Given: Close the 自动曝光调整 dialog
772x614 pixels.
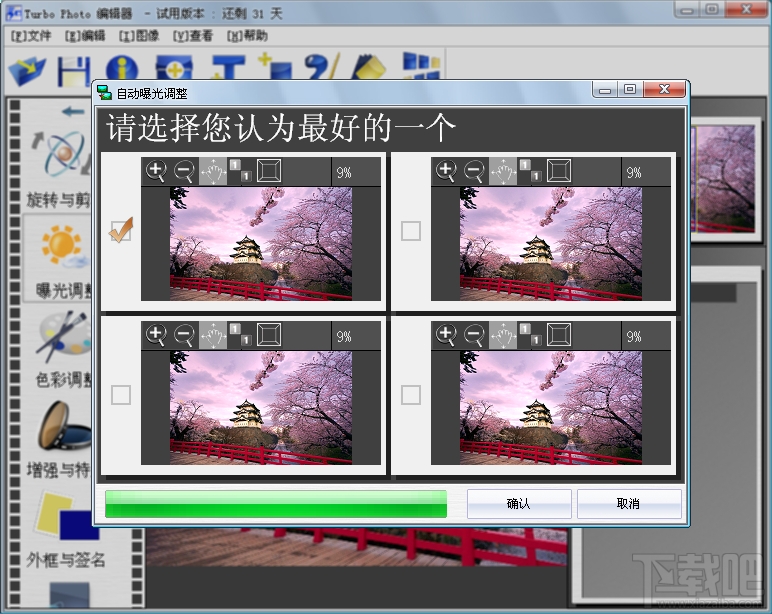Looking at the screenshot, I should (664, 89).
